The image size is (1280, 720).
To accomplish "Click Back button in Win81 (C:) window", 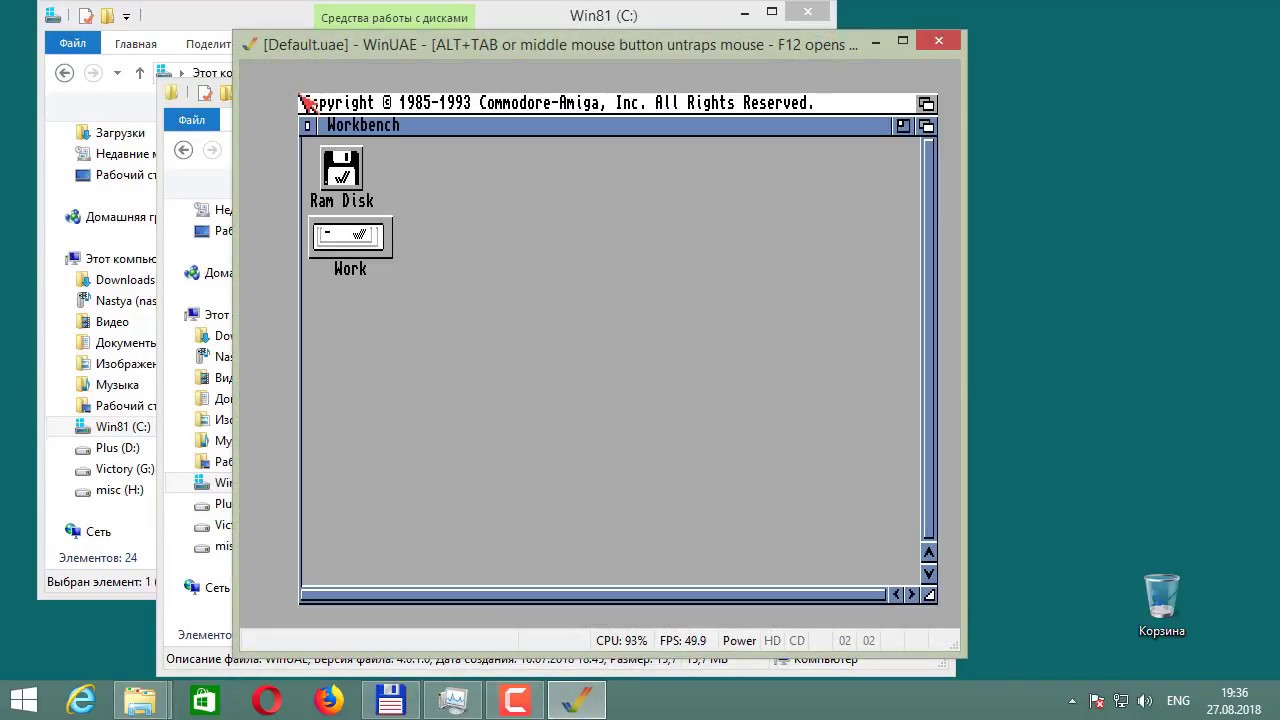I will (x=64, y=72).
